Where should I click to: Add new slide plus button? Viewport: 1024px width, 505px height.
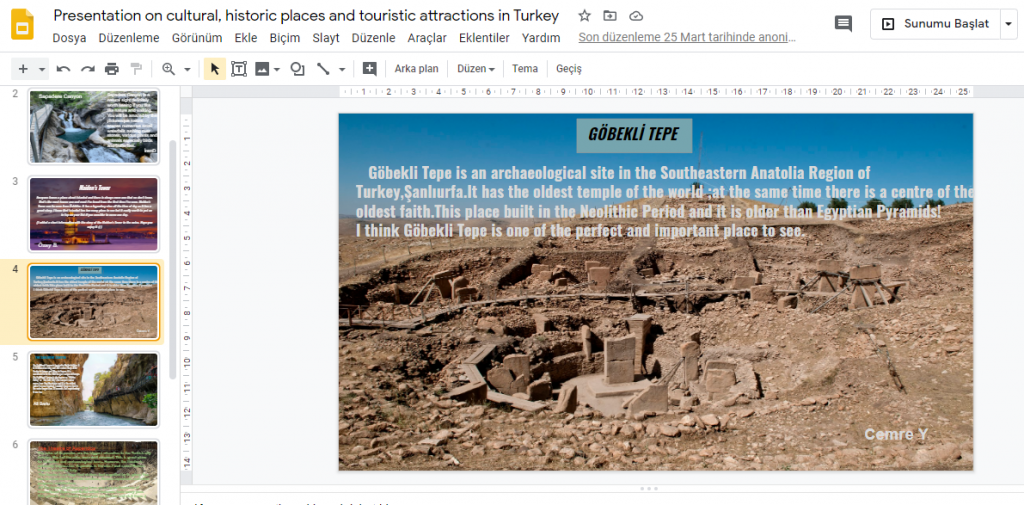(x=24, y=69)
